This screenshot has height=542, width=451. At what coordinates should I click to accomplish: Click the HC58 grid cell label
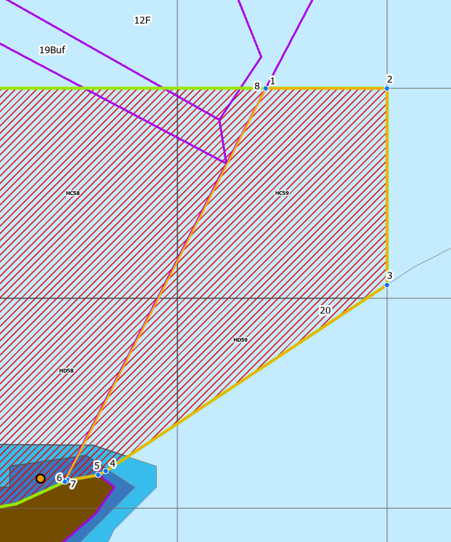click(x=73, y=193)
